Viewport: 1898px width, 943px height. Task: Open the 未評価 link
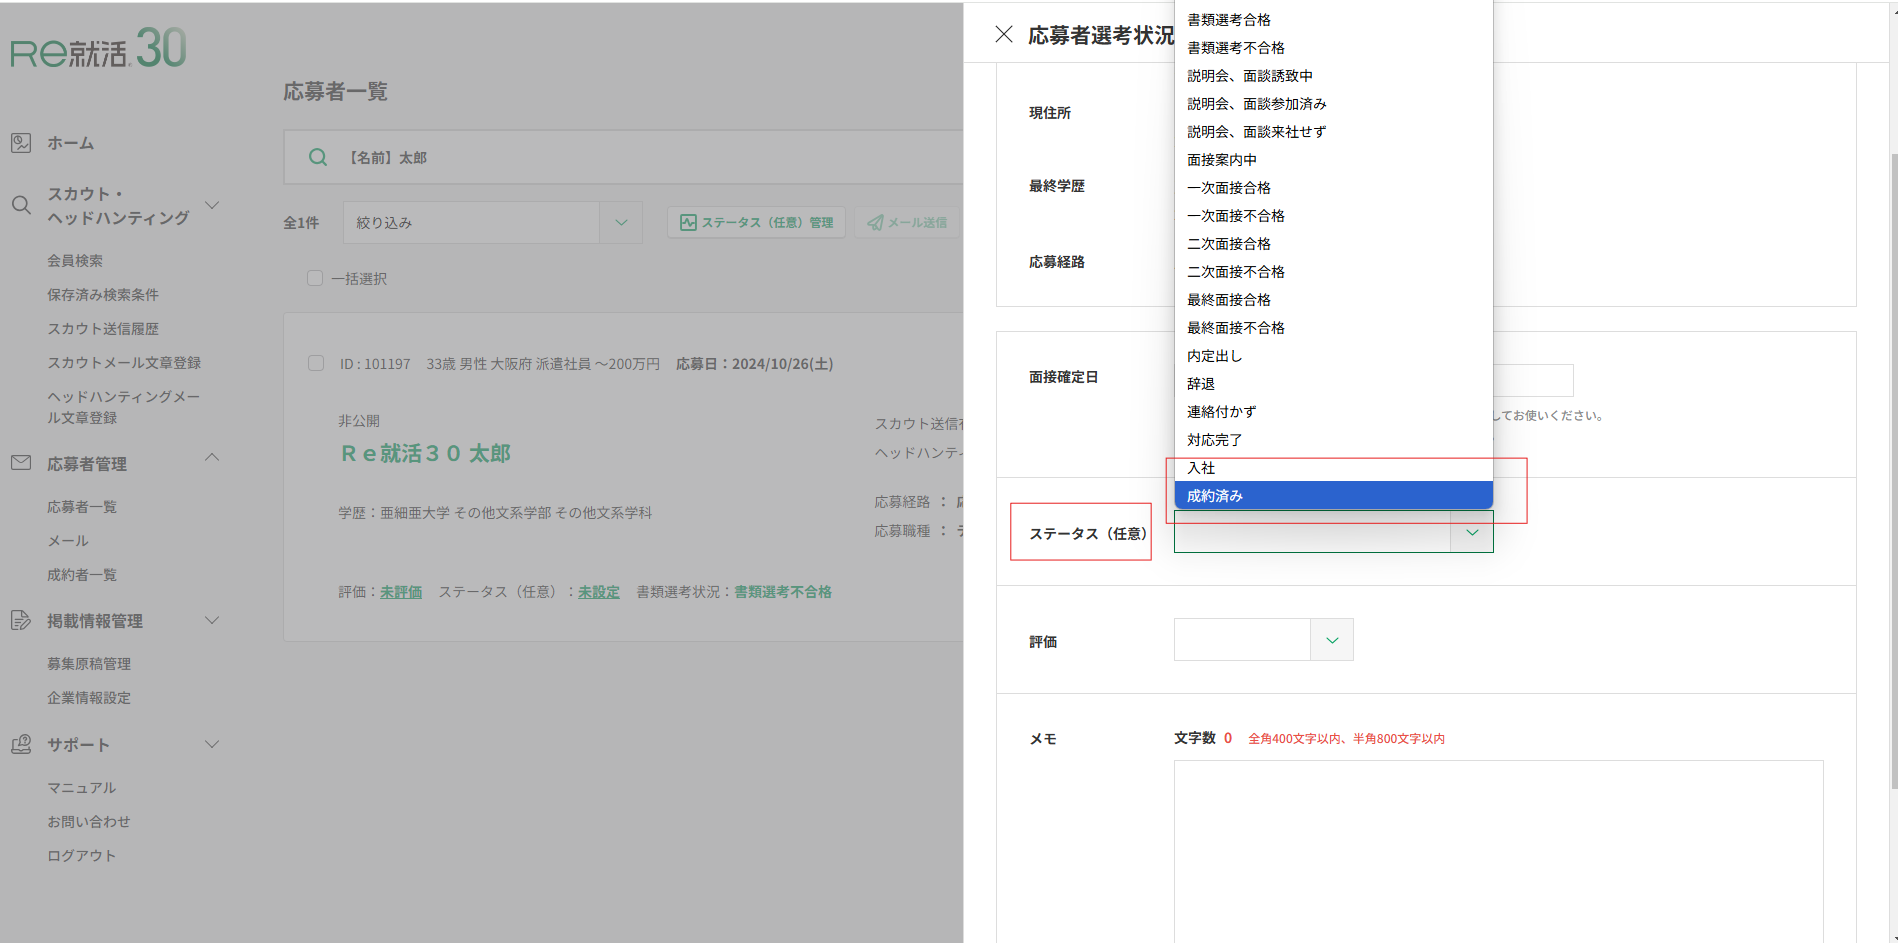coord(401,592)
